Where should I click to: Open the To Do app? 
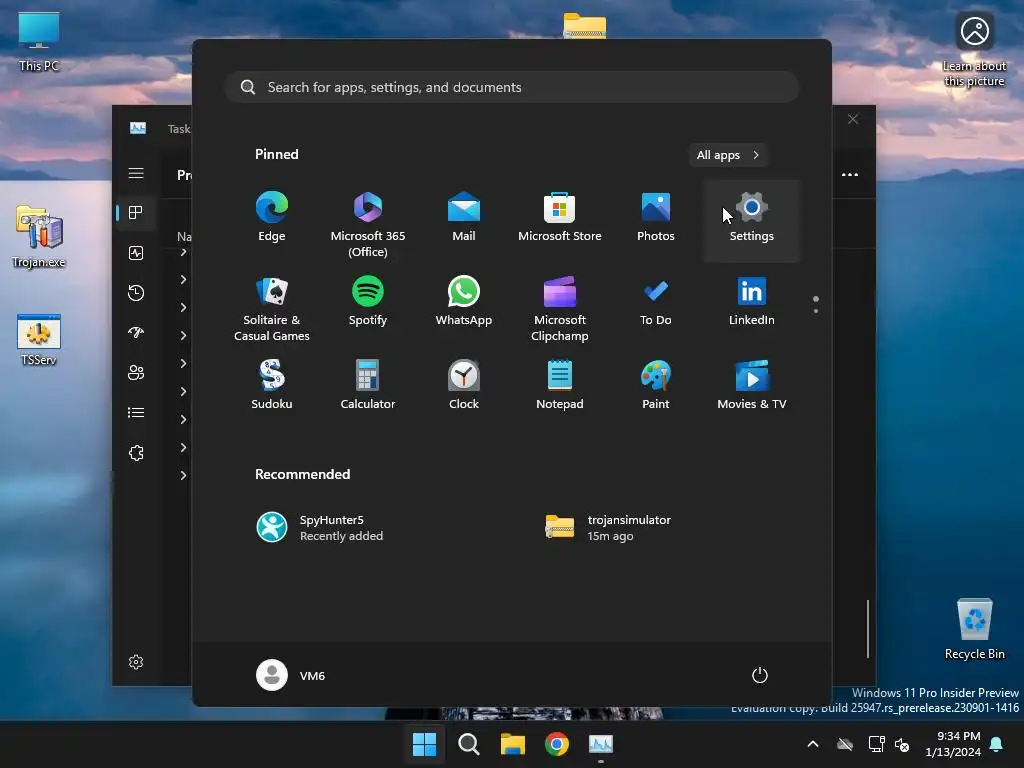click(656, 301)
